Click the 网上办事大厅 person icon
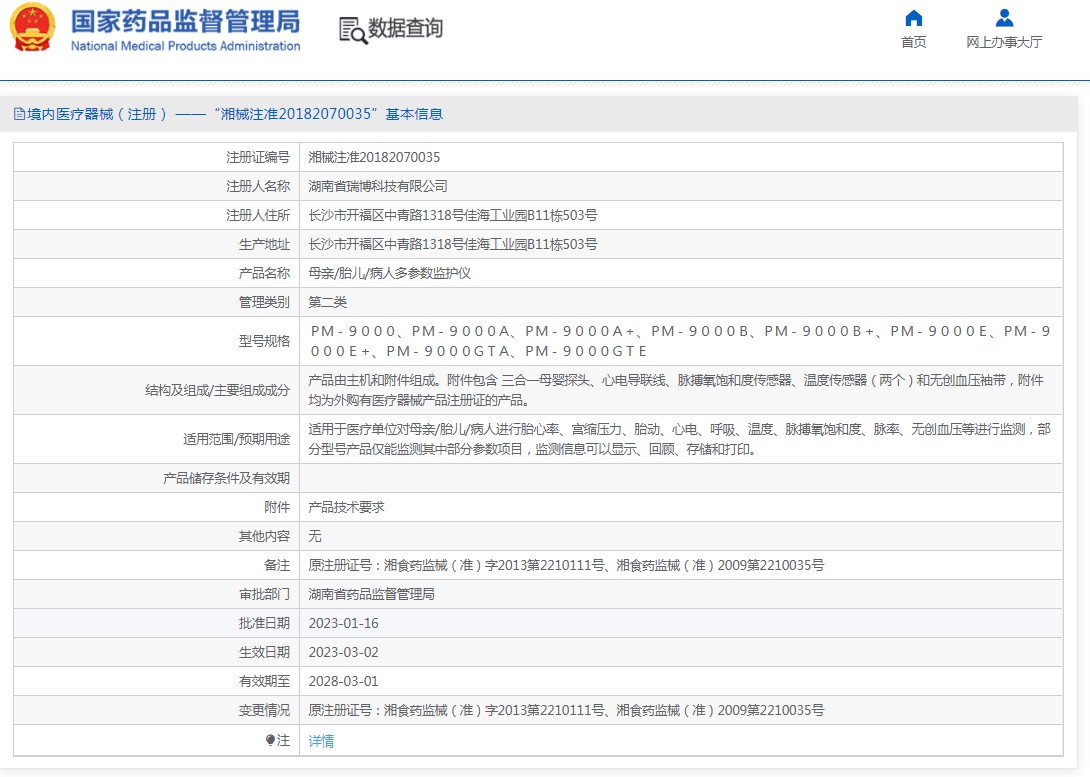The height and width of the screenshot is (777, 1090). [x=1004, y=17]
